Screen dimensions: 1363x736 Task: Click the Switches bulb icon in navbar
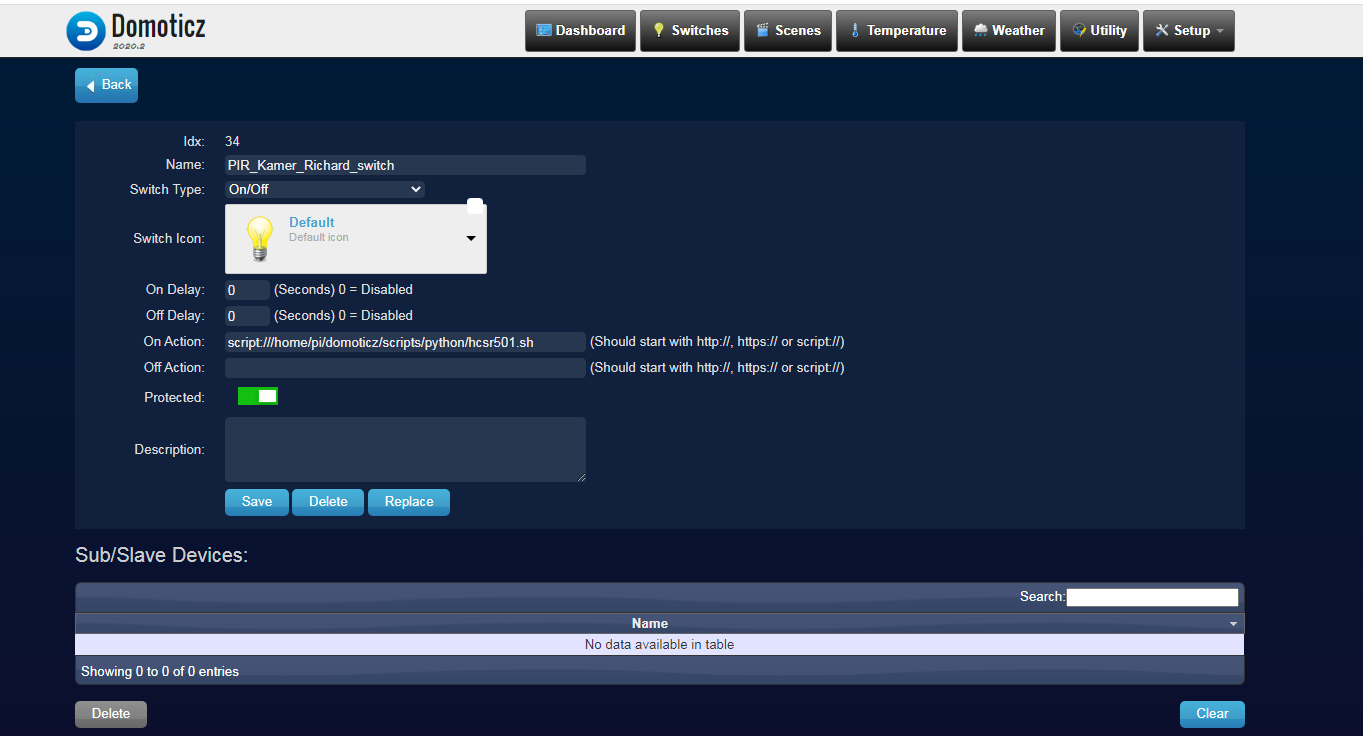click(659, 31)
